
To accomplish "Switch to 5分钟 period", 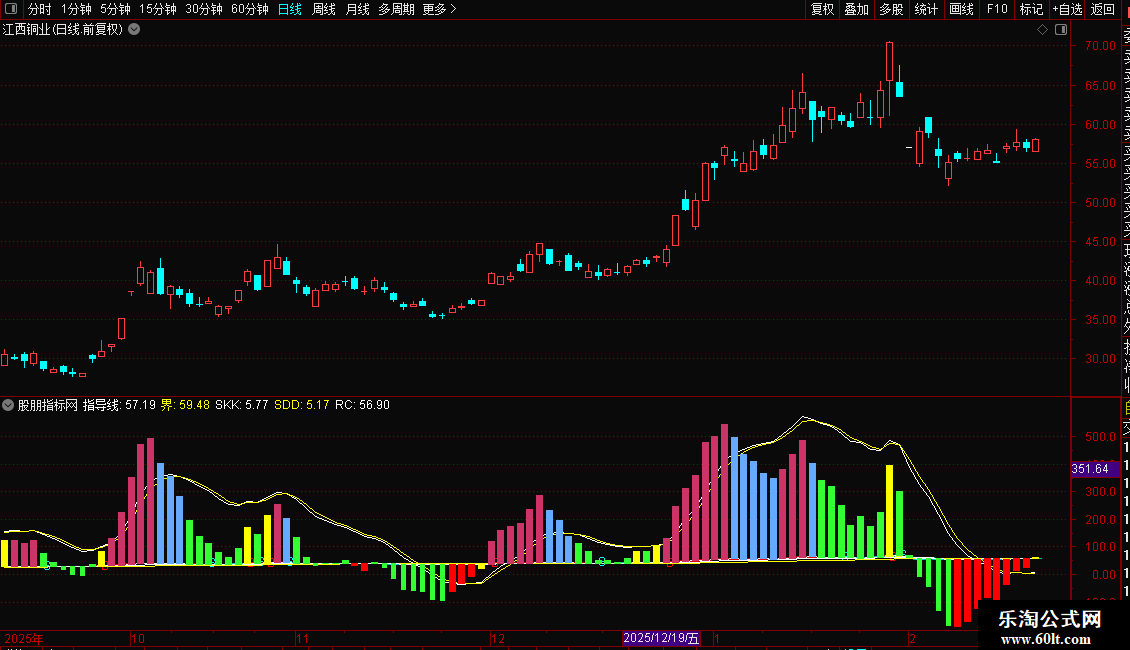I will 115,9.
